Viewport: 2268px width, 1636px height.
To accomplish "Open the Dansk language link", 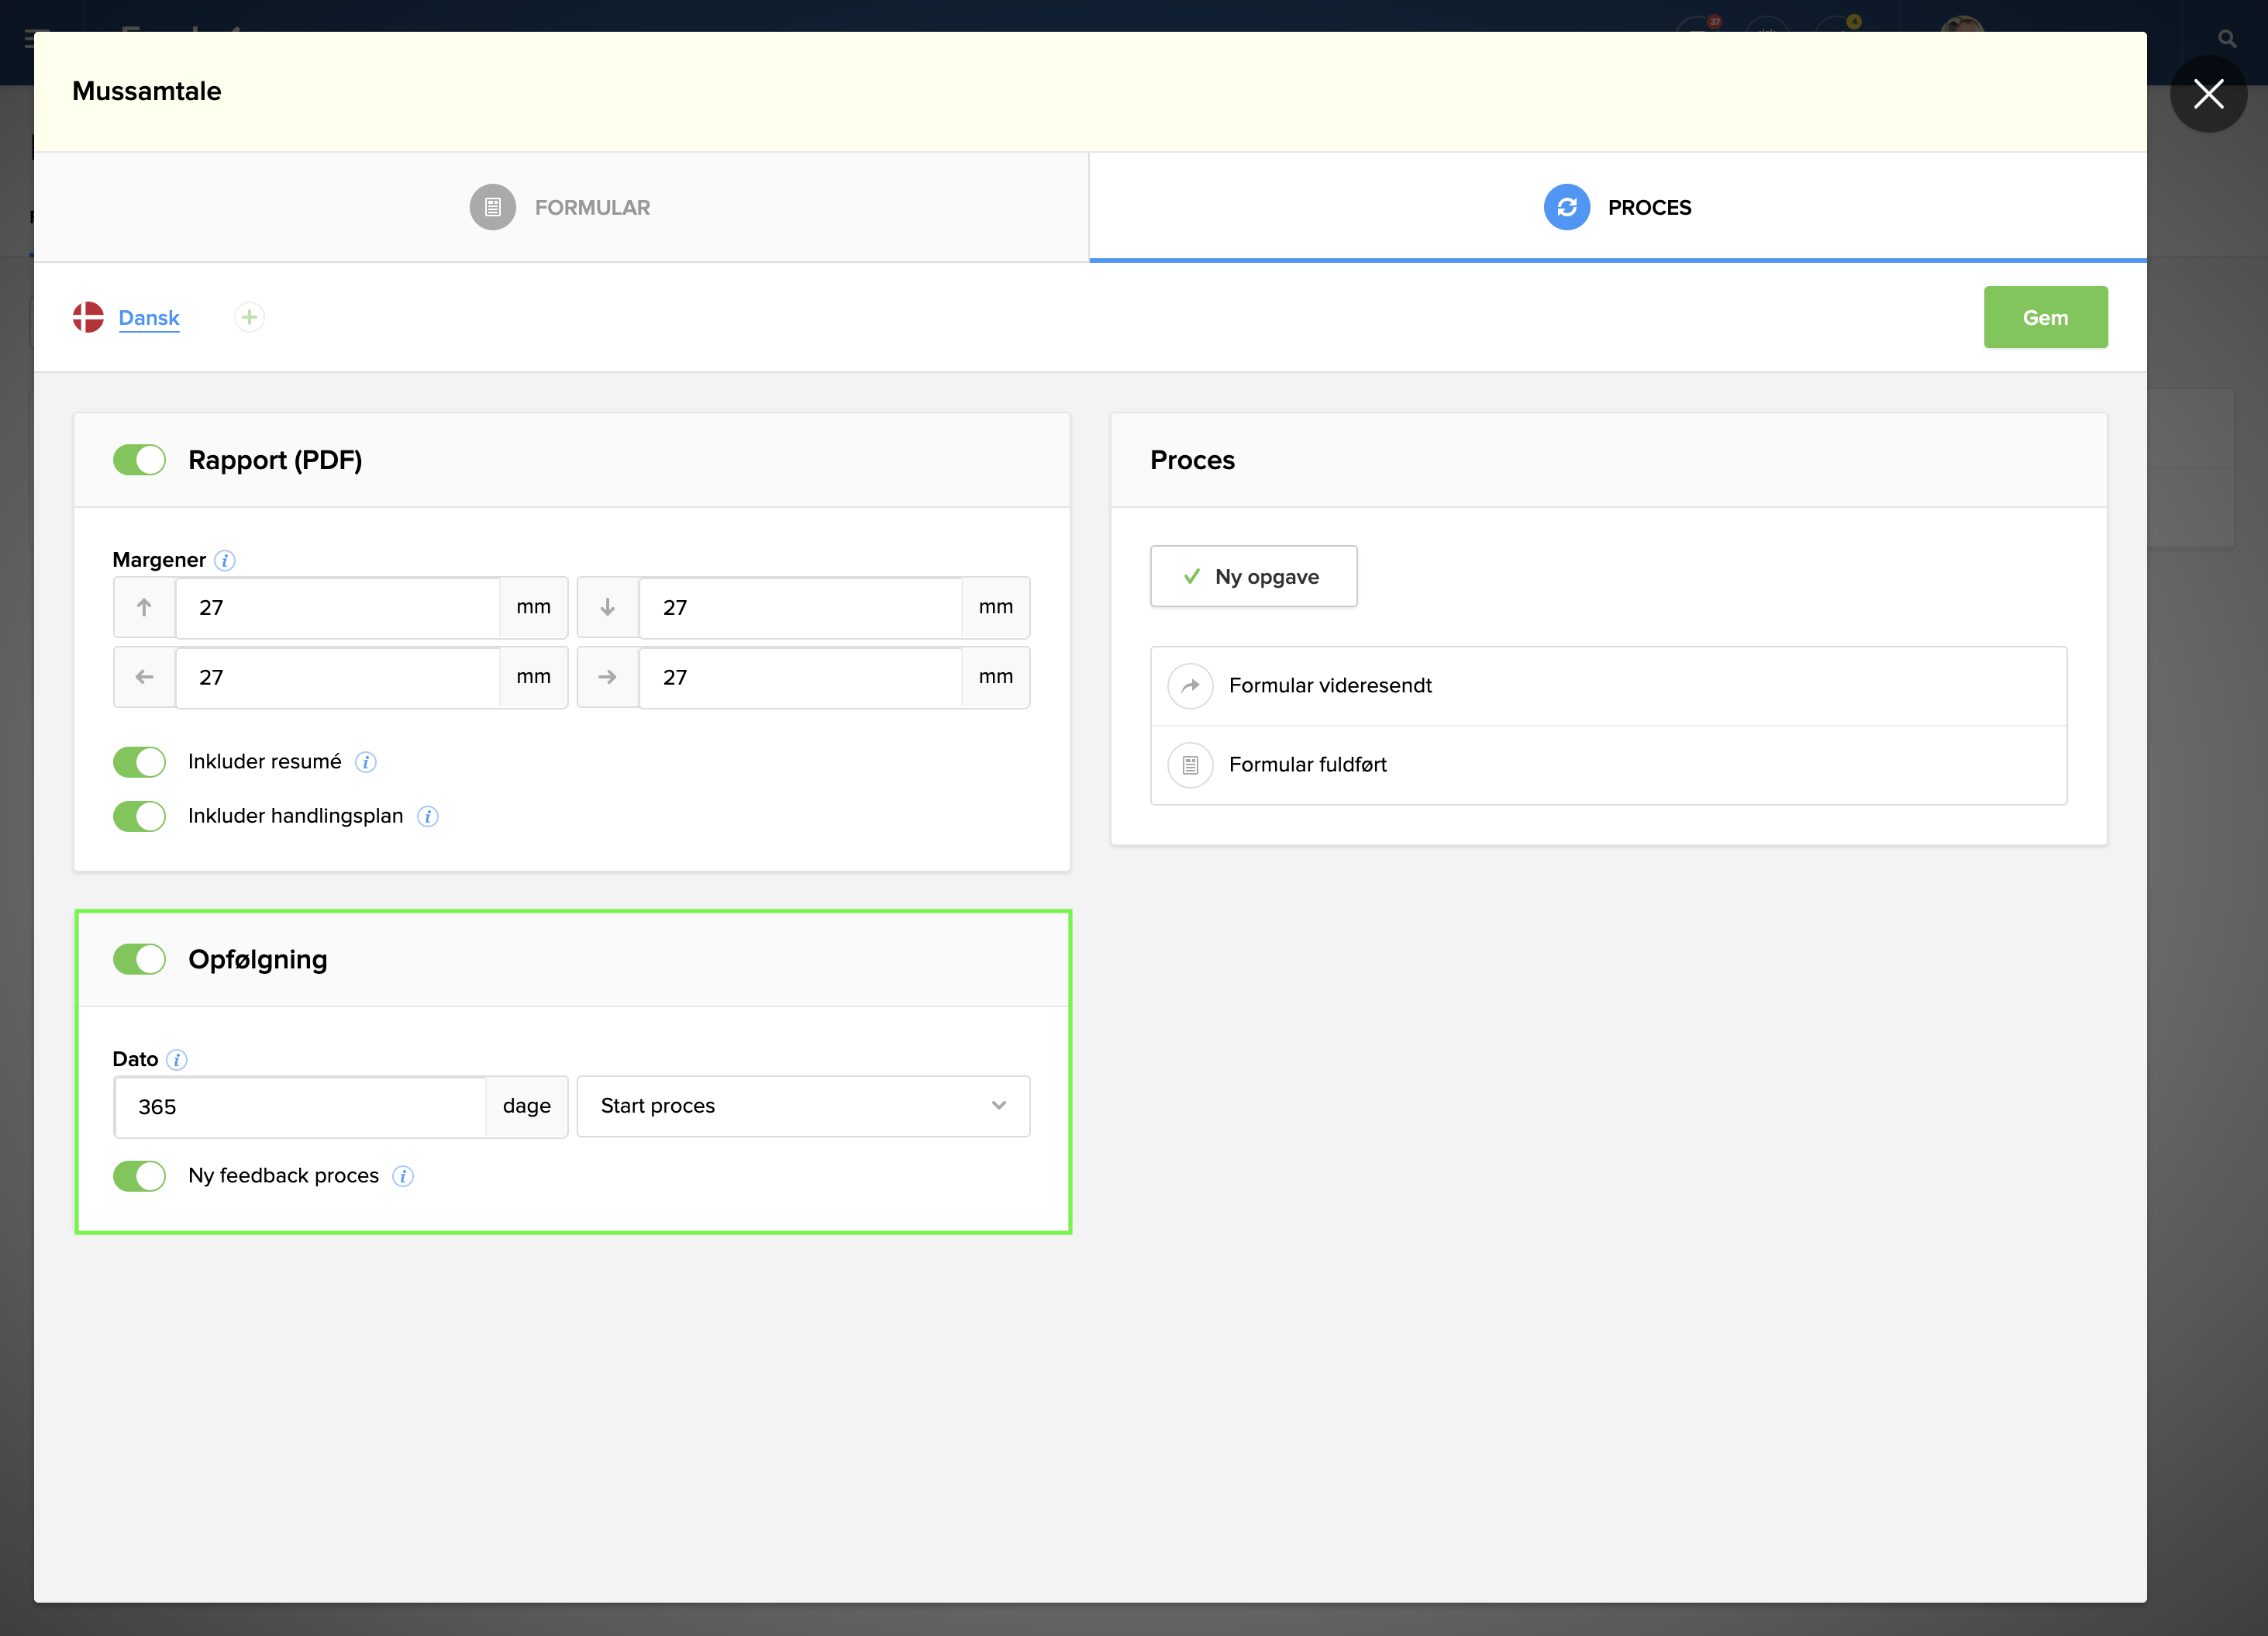I will click(x=149, y=317).
